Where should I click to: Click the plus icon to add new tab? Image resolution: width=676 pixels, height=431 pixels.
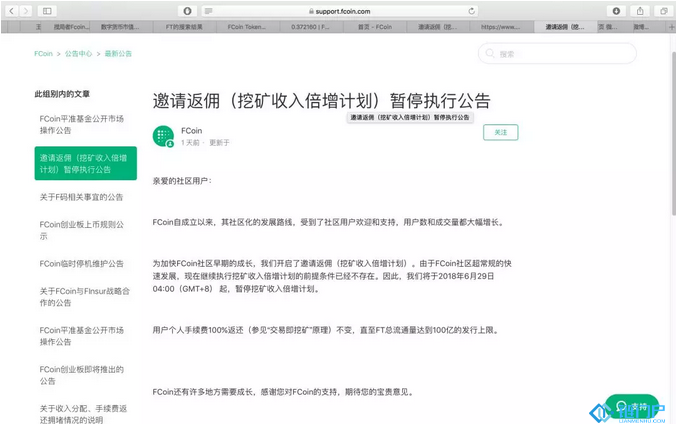click(669, 27)
